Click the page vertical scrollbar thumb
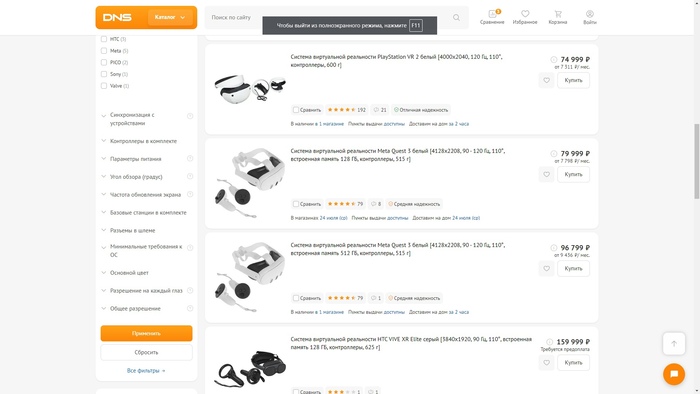 696,161
